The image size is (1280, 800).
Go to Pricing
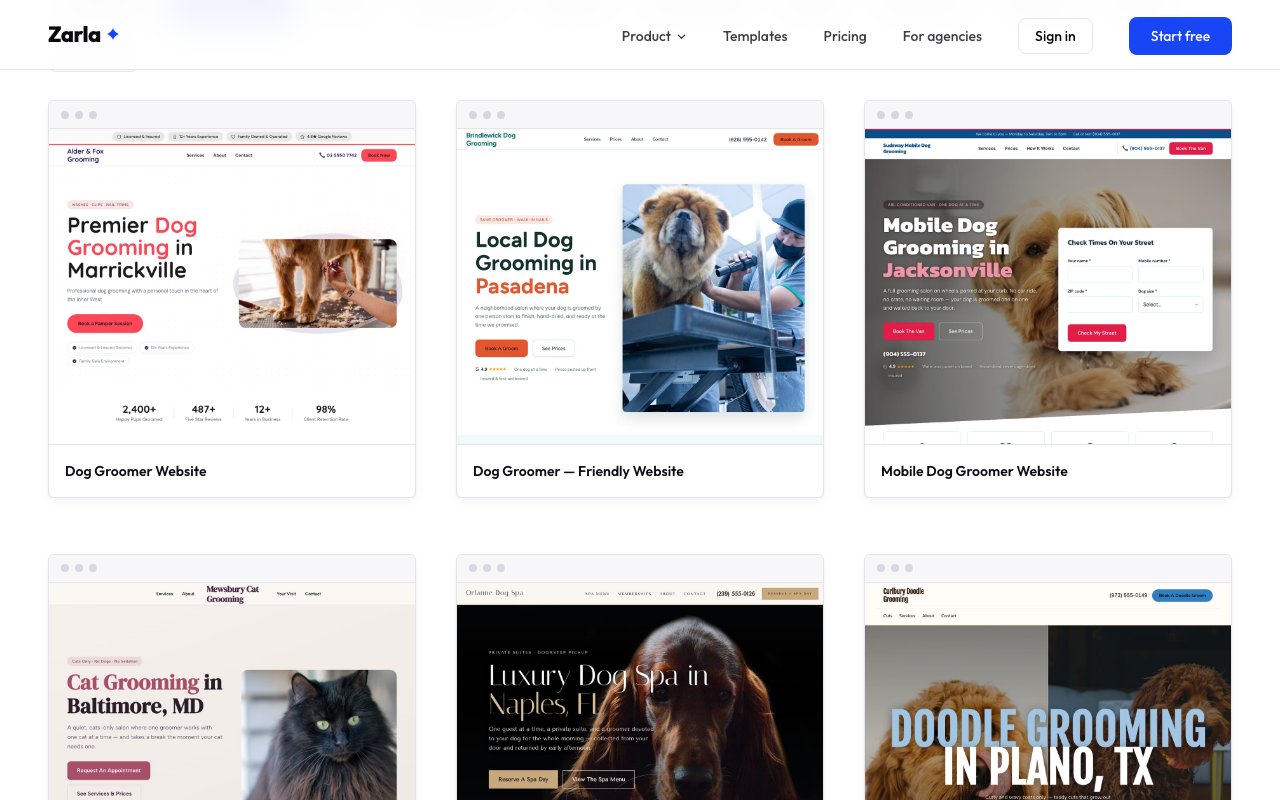pyautogui.click(x=845, y=36)
